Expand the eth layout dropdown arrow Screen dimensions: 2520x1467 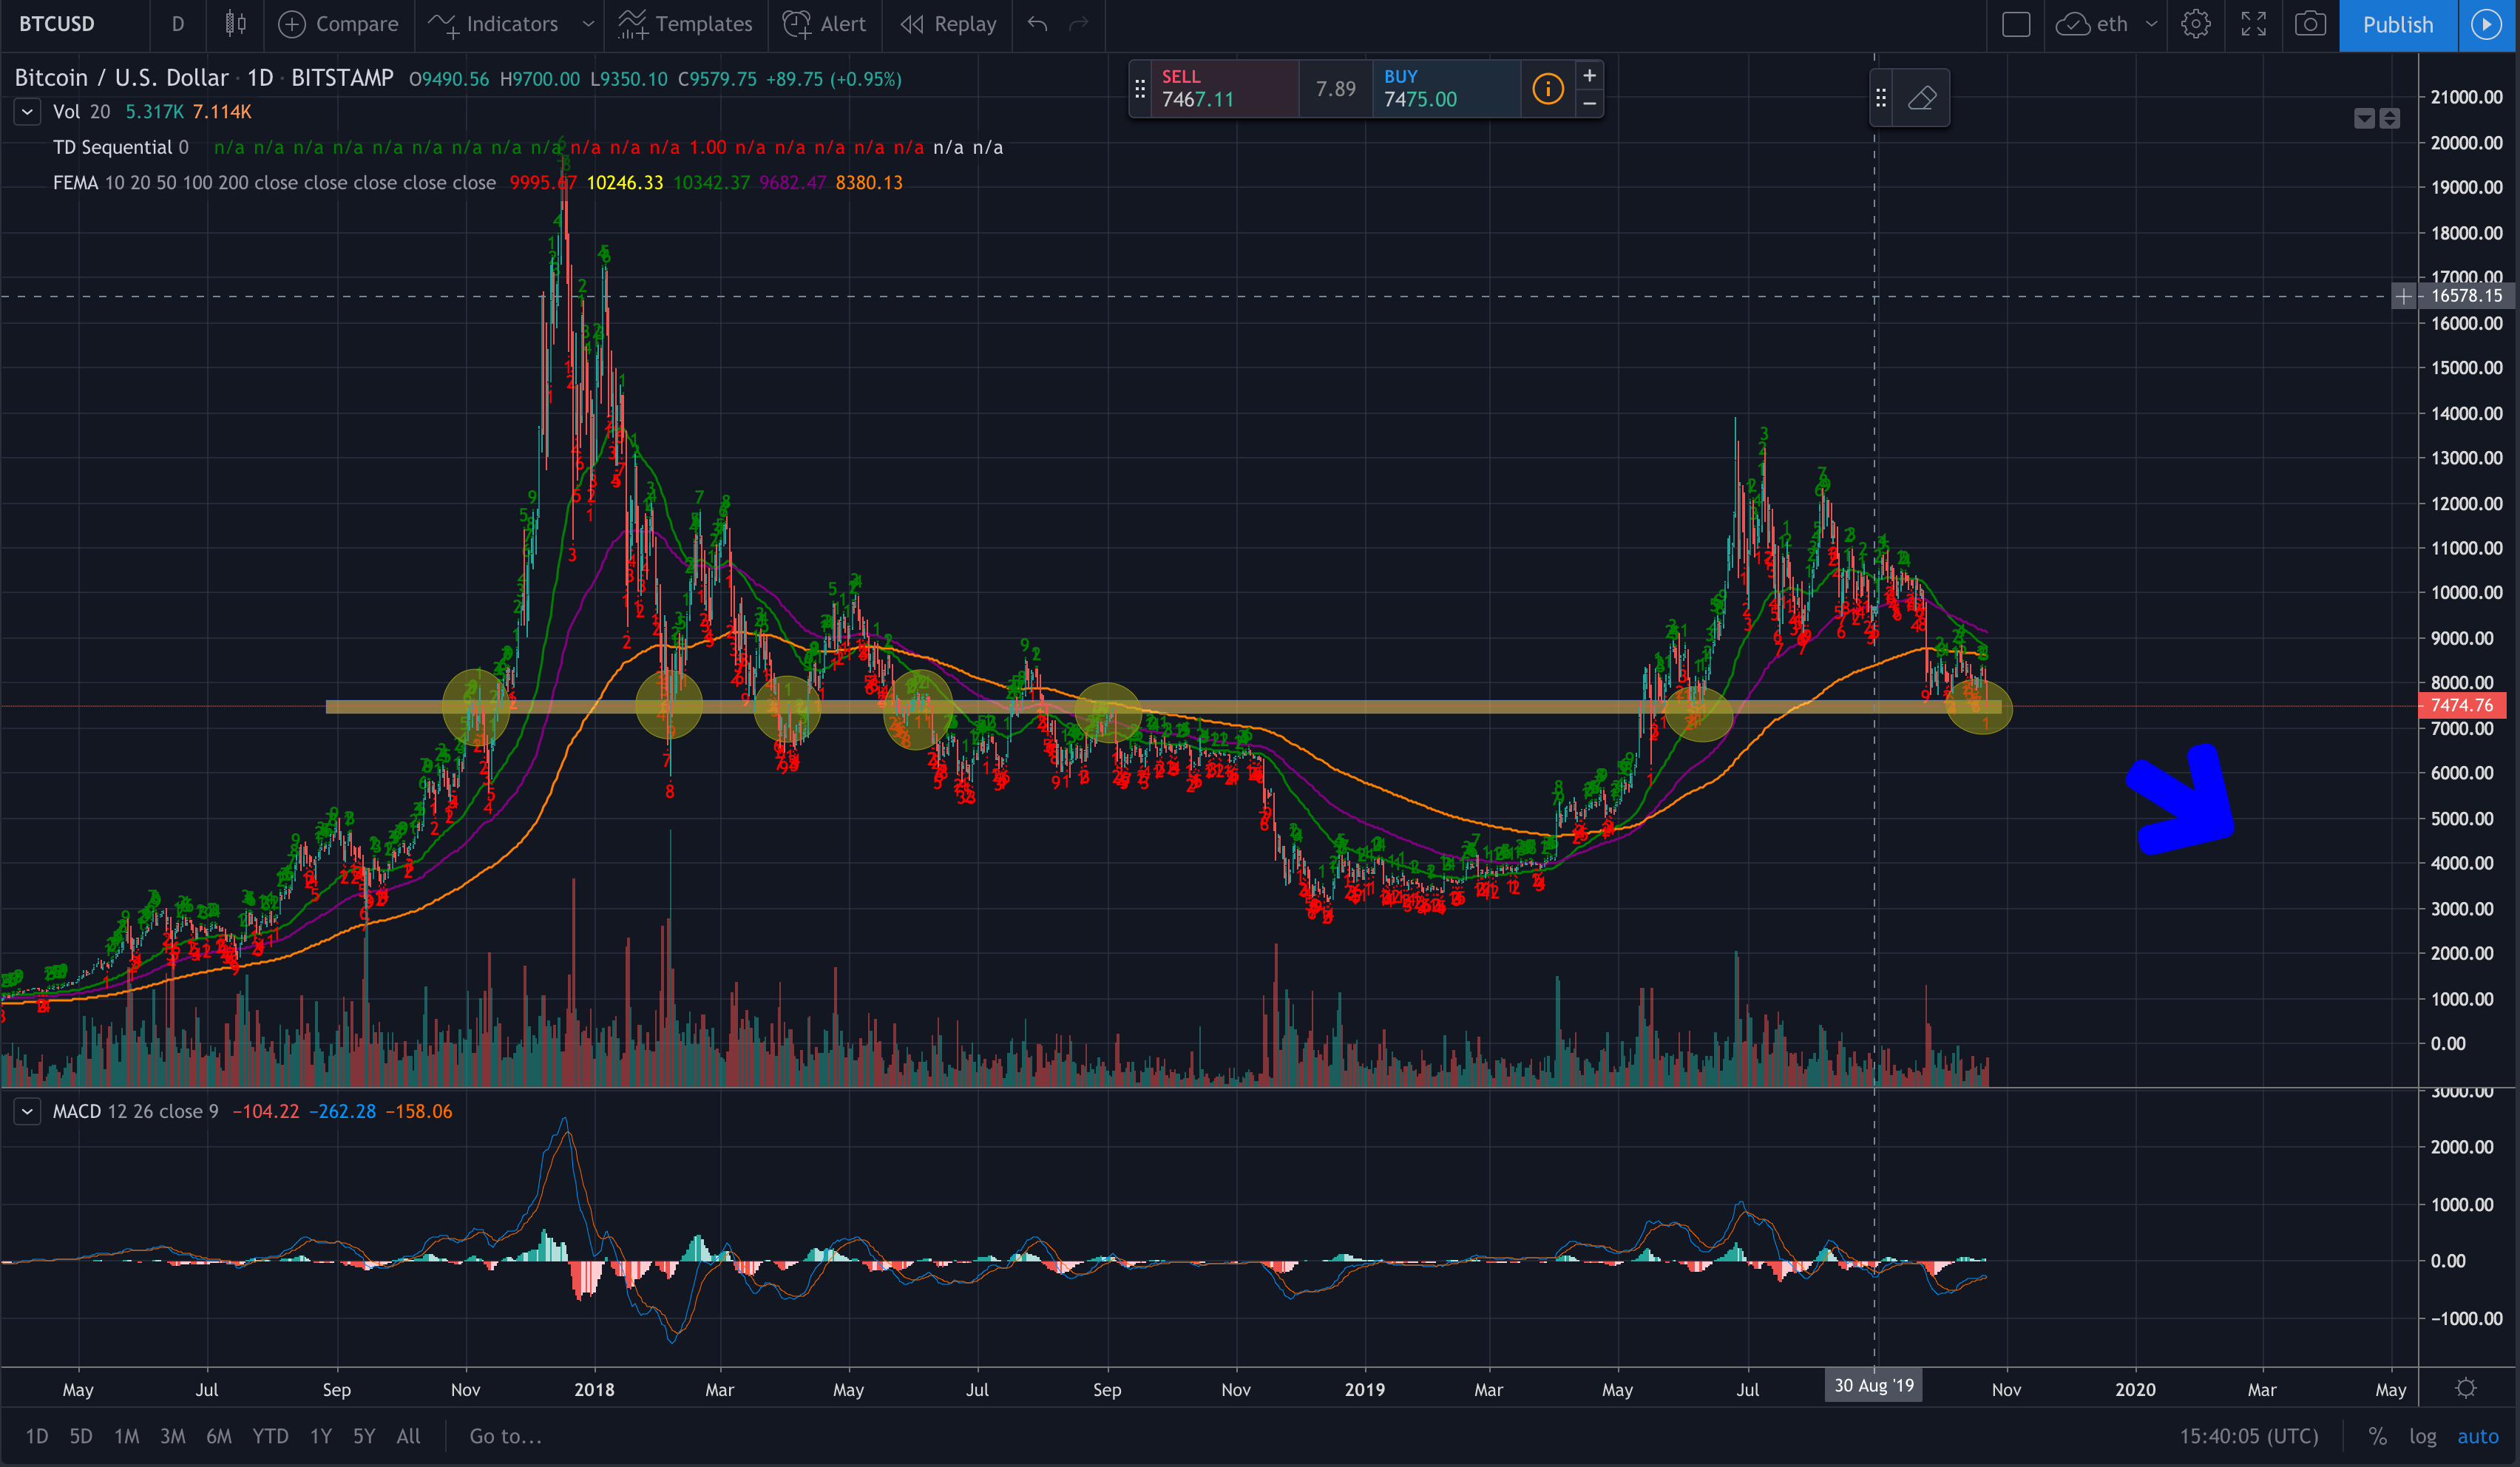tap(2151, 24)
